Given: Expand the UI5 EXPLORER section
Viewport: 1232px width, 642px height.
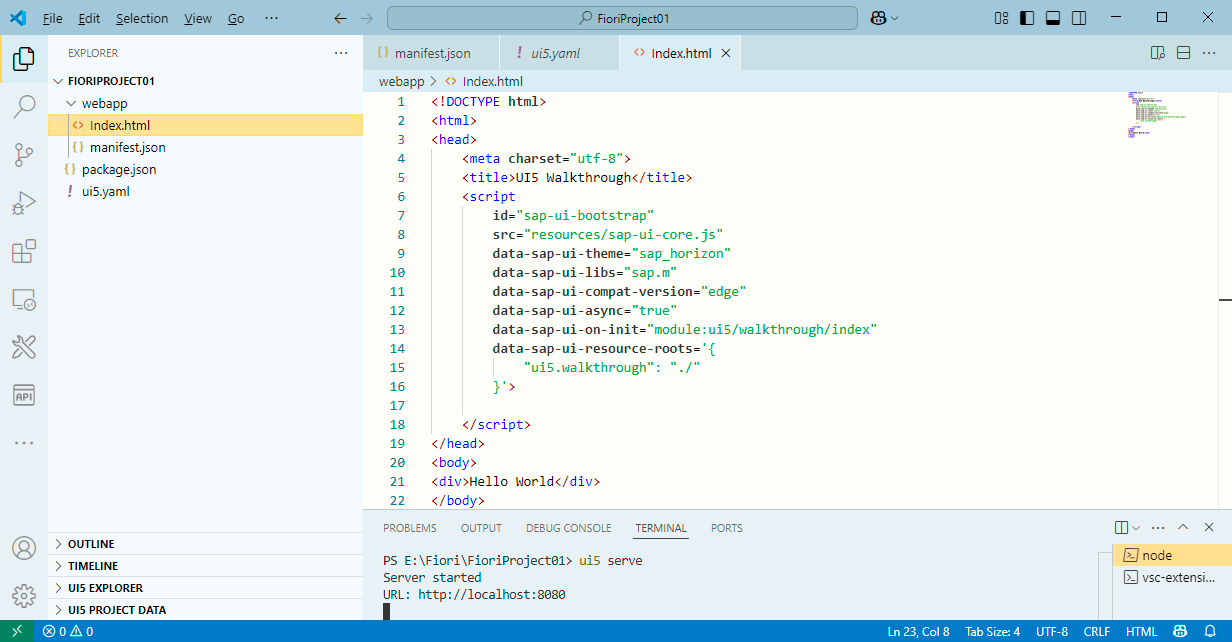Looking at the screenshot, I should [206, 588].
